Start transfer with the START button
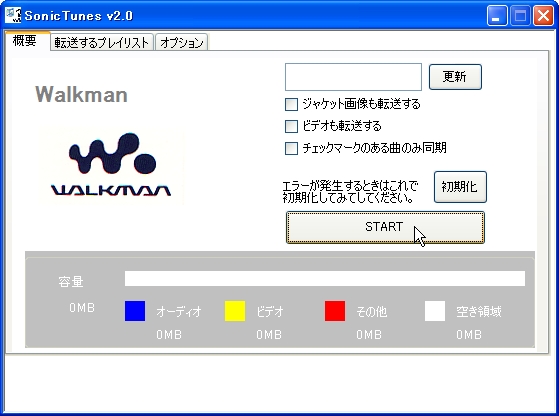The height and width of the screenshot is (416, 559). [x=385, y=227]
